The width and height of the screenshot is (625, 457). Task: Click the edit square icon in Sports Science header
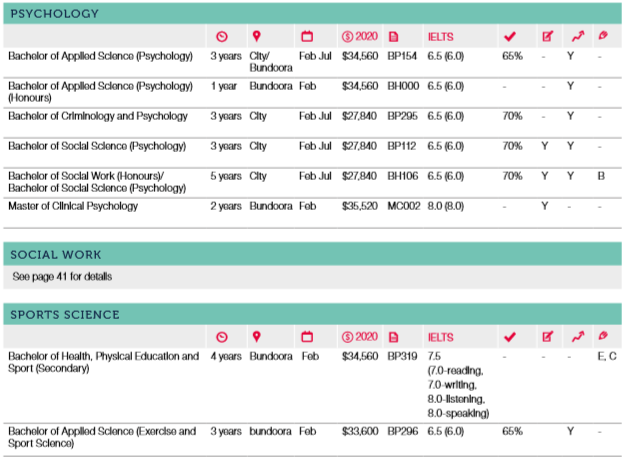pos(546,336)
